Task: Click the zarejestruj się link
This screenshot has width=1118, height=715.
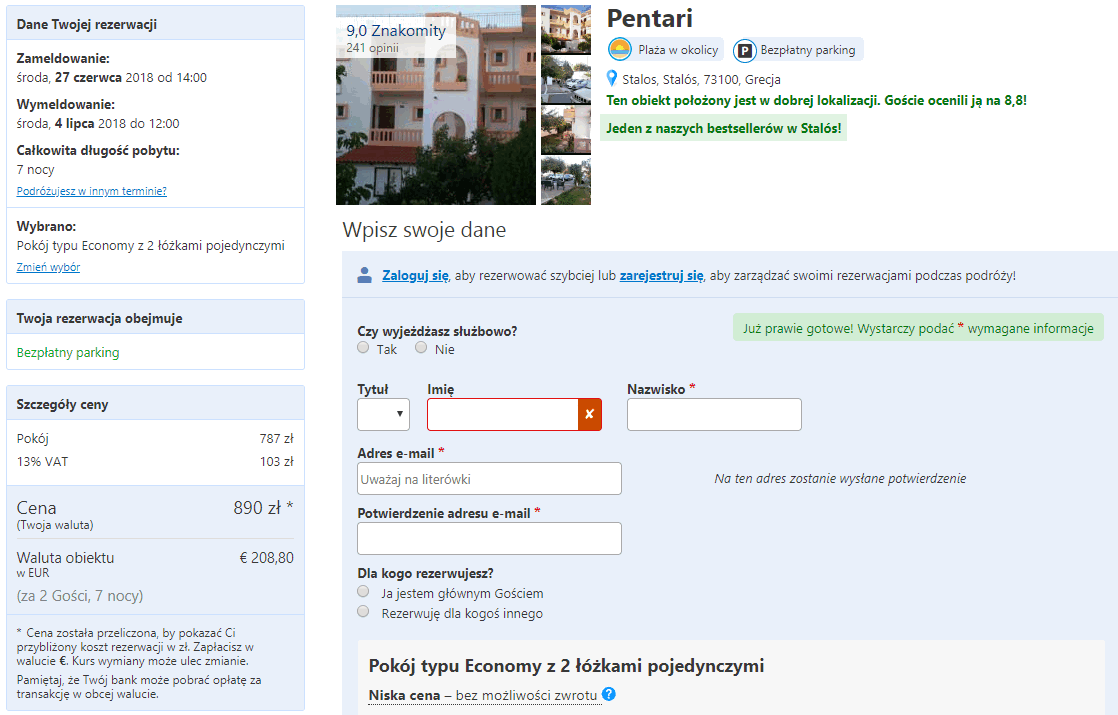Action: pos(662,276)
